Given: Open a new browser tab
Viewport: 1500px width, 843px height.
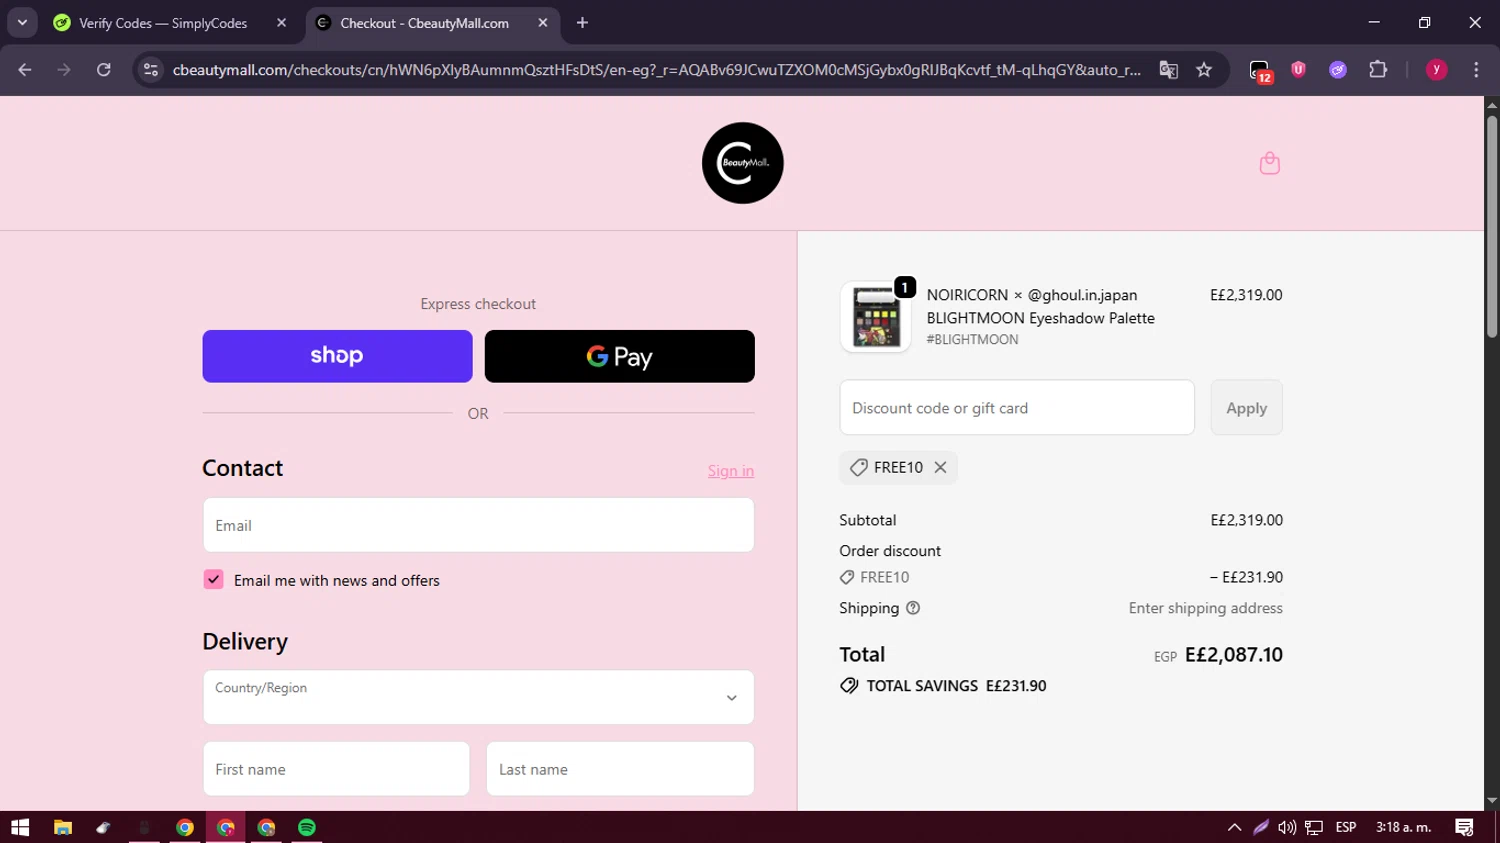Looking at the screenshot, I should coord(582,23).
